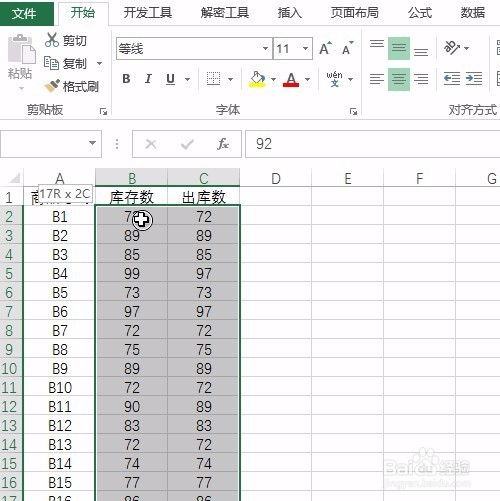Switch to the 数据 Data tab

(x=473, y=13)
